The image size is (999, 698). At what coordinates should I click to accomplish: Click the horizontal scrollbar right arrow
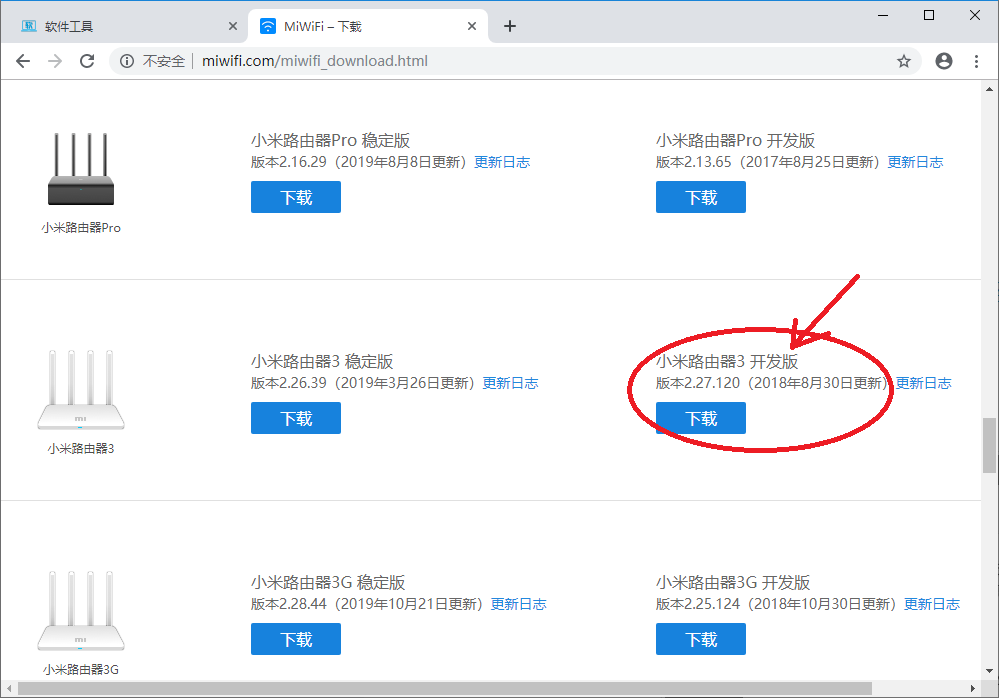[973, 688]
